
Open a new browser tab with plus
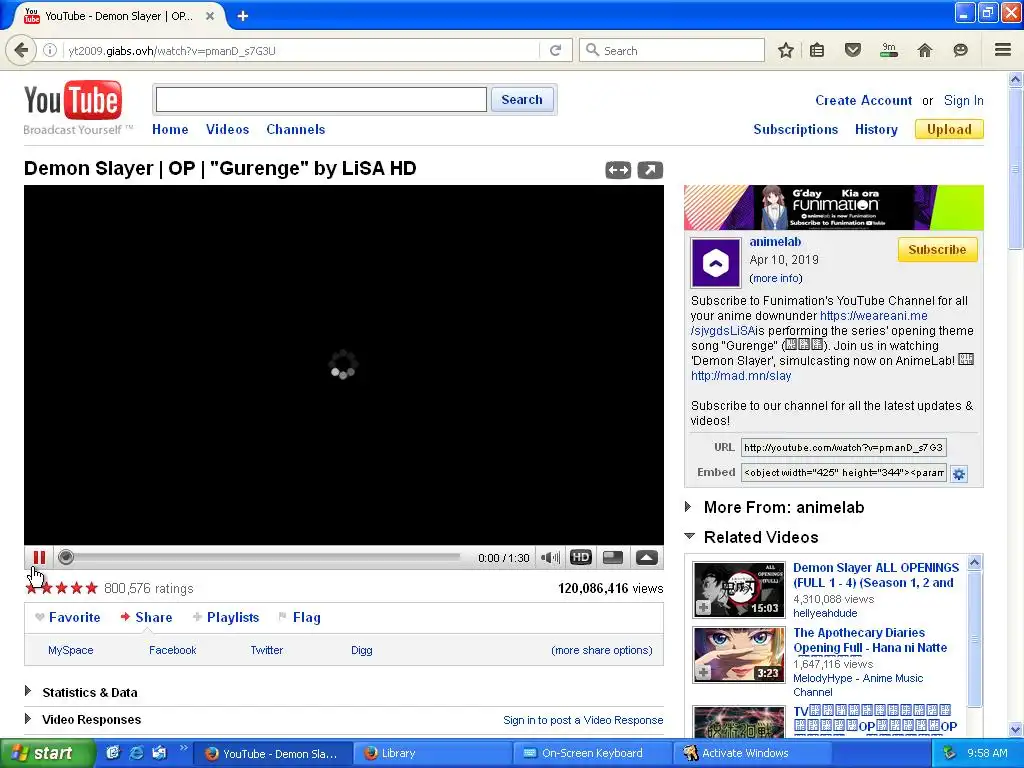click(243, 16)
